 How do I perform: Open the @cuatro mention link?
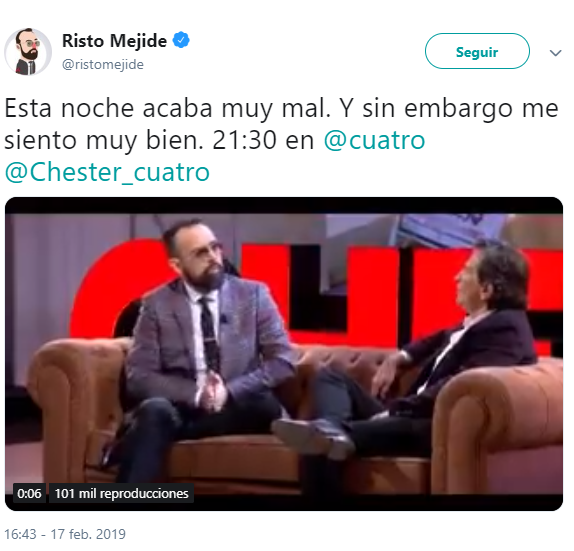pyautogui.click(x=374, y=140)
